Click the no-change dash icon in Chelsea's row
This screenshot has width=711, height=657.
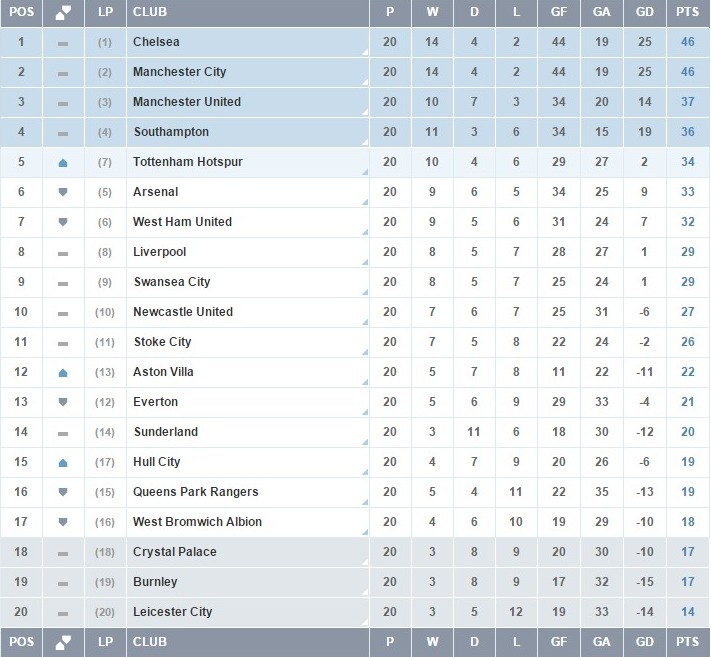(63, 43)
